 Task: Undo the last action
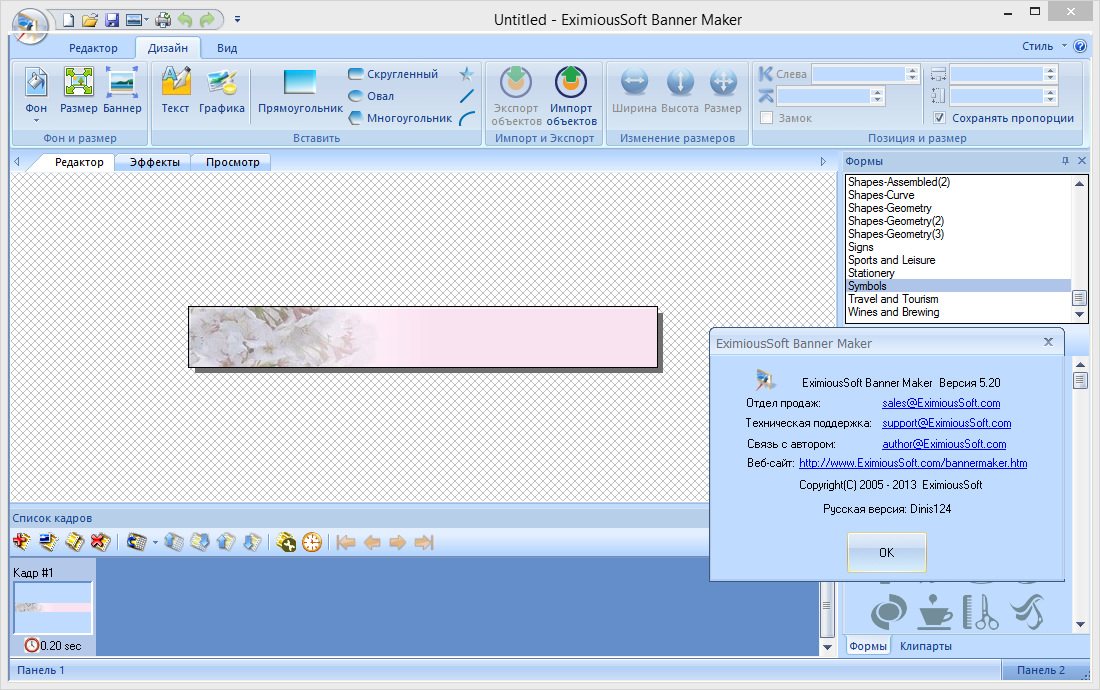coord(185,20)
